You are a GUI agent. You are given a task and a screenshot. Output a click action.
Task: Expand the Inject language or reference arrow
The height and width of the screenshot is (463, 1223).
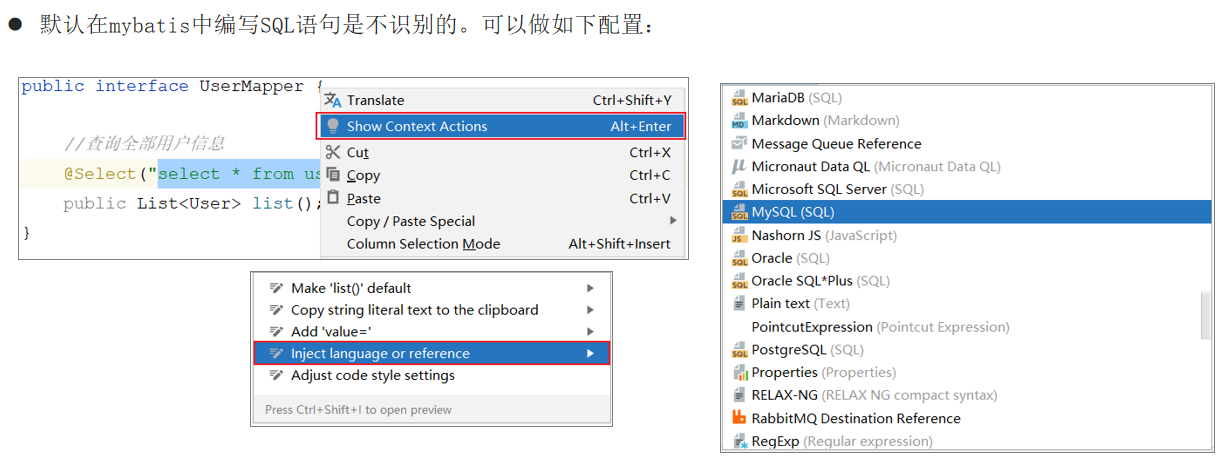[x=591, y=353]
